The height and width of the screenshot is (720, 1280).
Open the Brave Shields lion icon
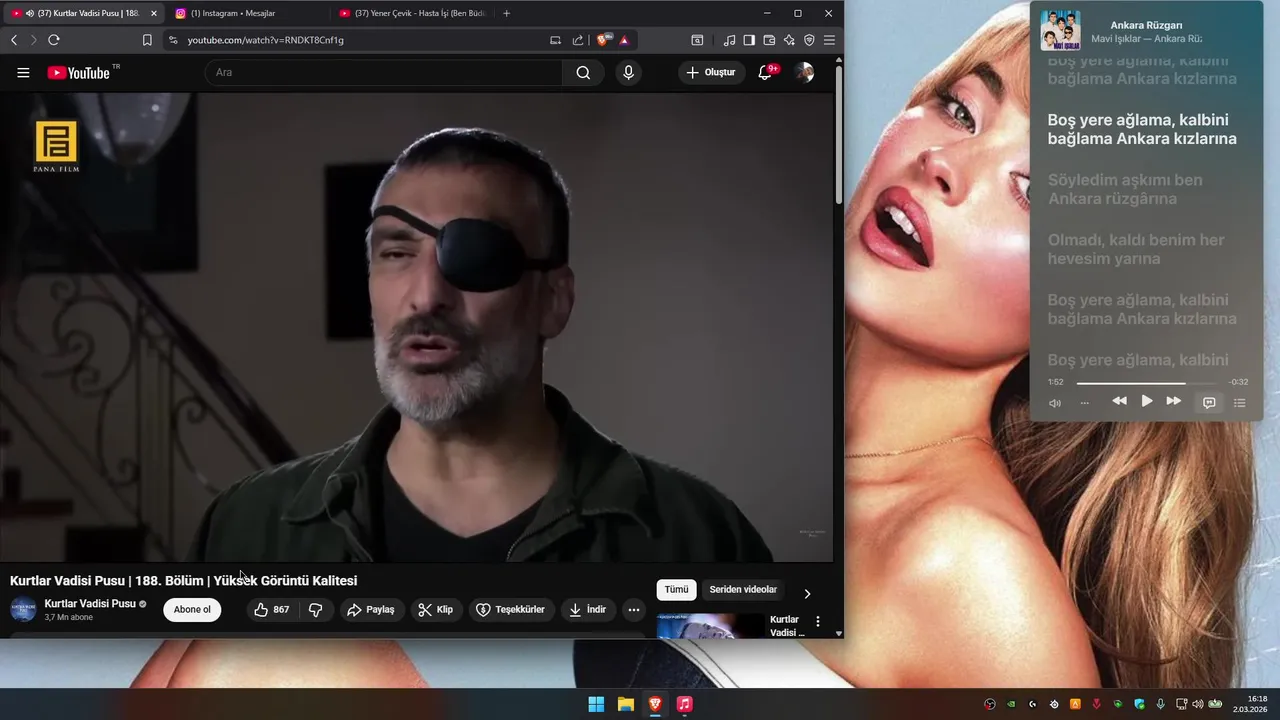603,40
